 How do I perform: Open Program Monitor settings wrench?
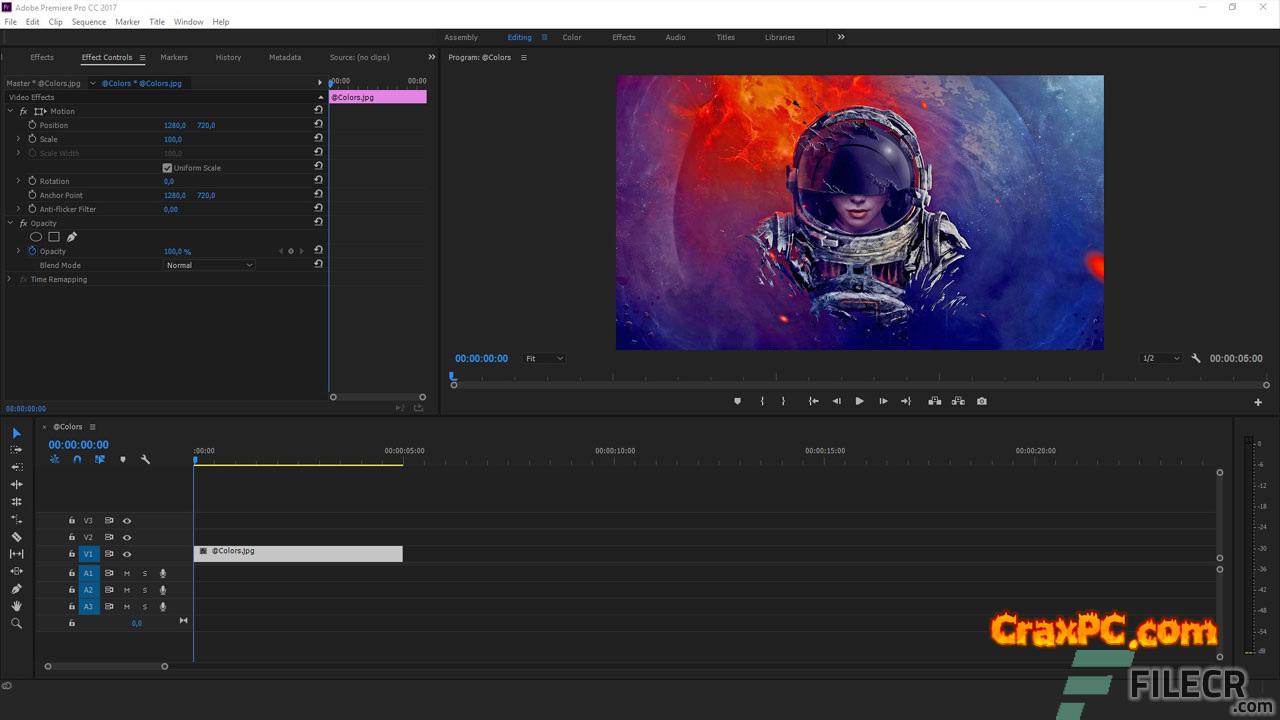pos(1195,358)
